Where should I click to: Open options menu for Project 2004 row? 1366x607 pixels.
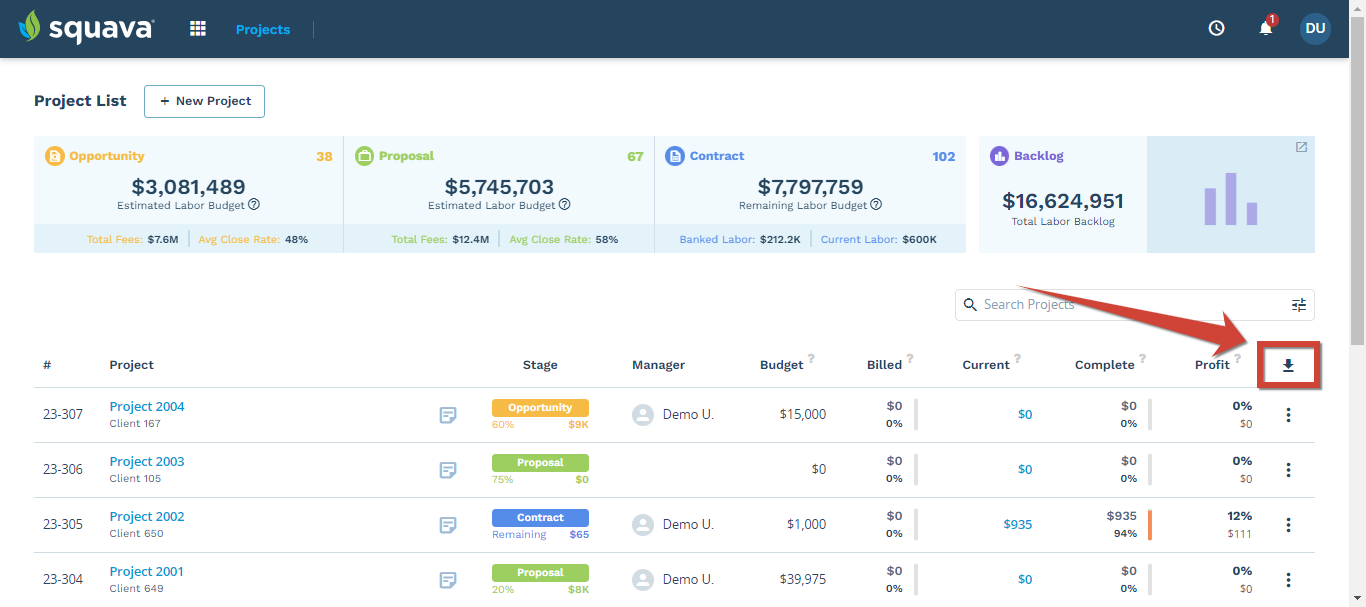pos(1288,414)
